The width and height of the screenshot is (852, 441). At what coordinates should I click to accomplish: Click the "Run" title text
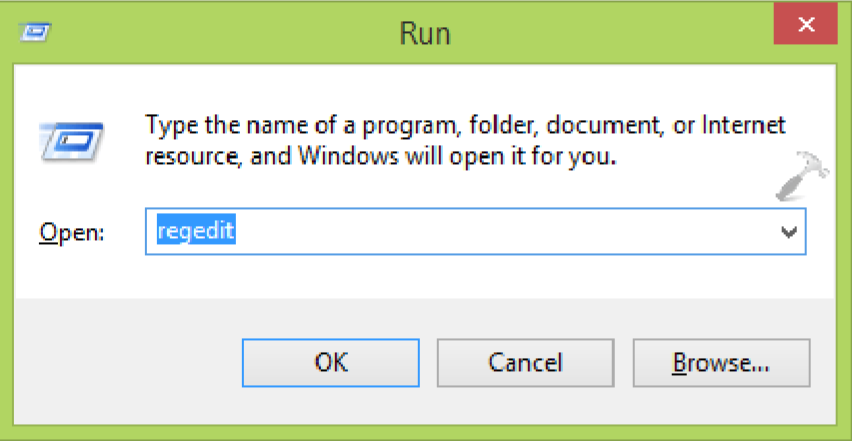(425, 33)
